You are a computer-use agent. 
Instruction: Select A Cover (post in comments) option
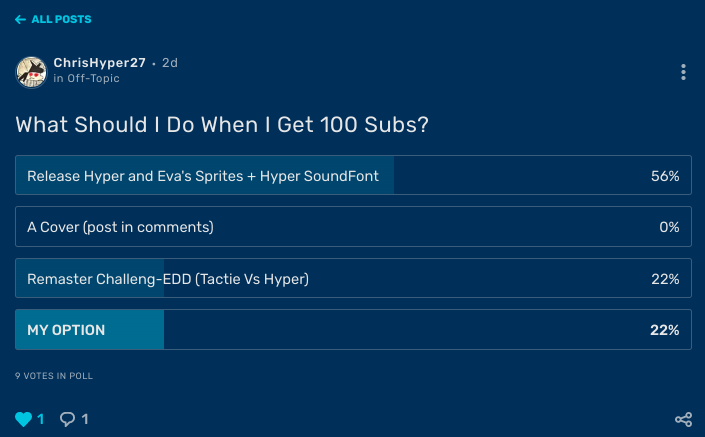coord(120,227)
